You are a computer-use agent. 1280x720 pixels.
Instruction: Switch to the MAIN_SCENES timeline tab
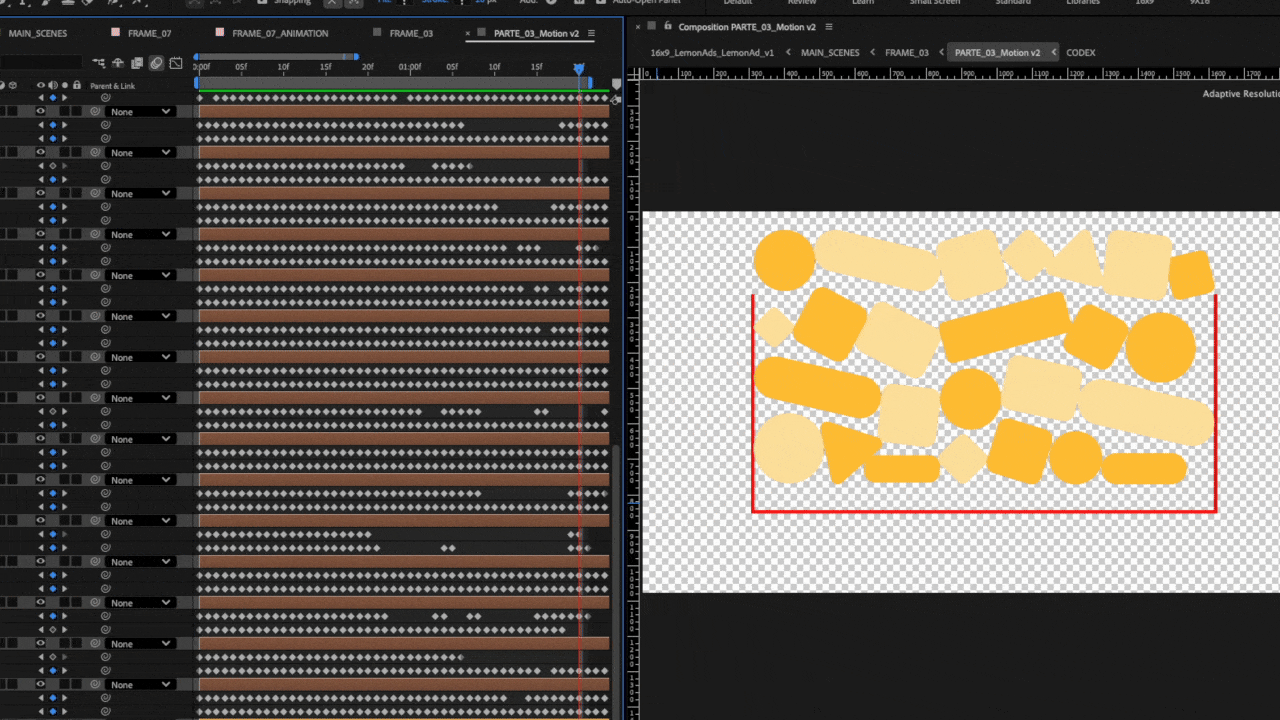click(38, 33)
